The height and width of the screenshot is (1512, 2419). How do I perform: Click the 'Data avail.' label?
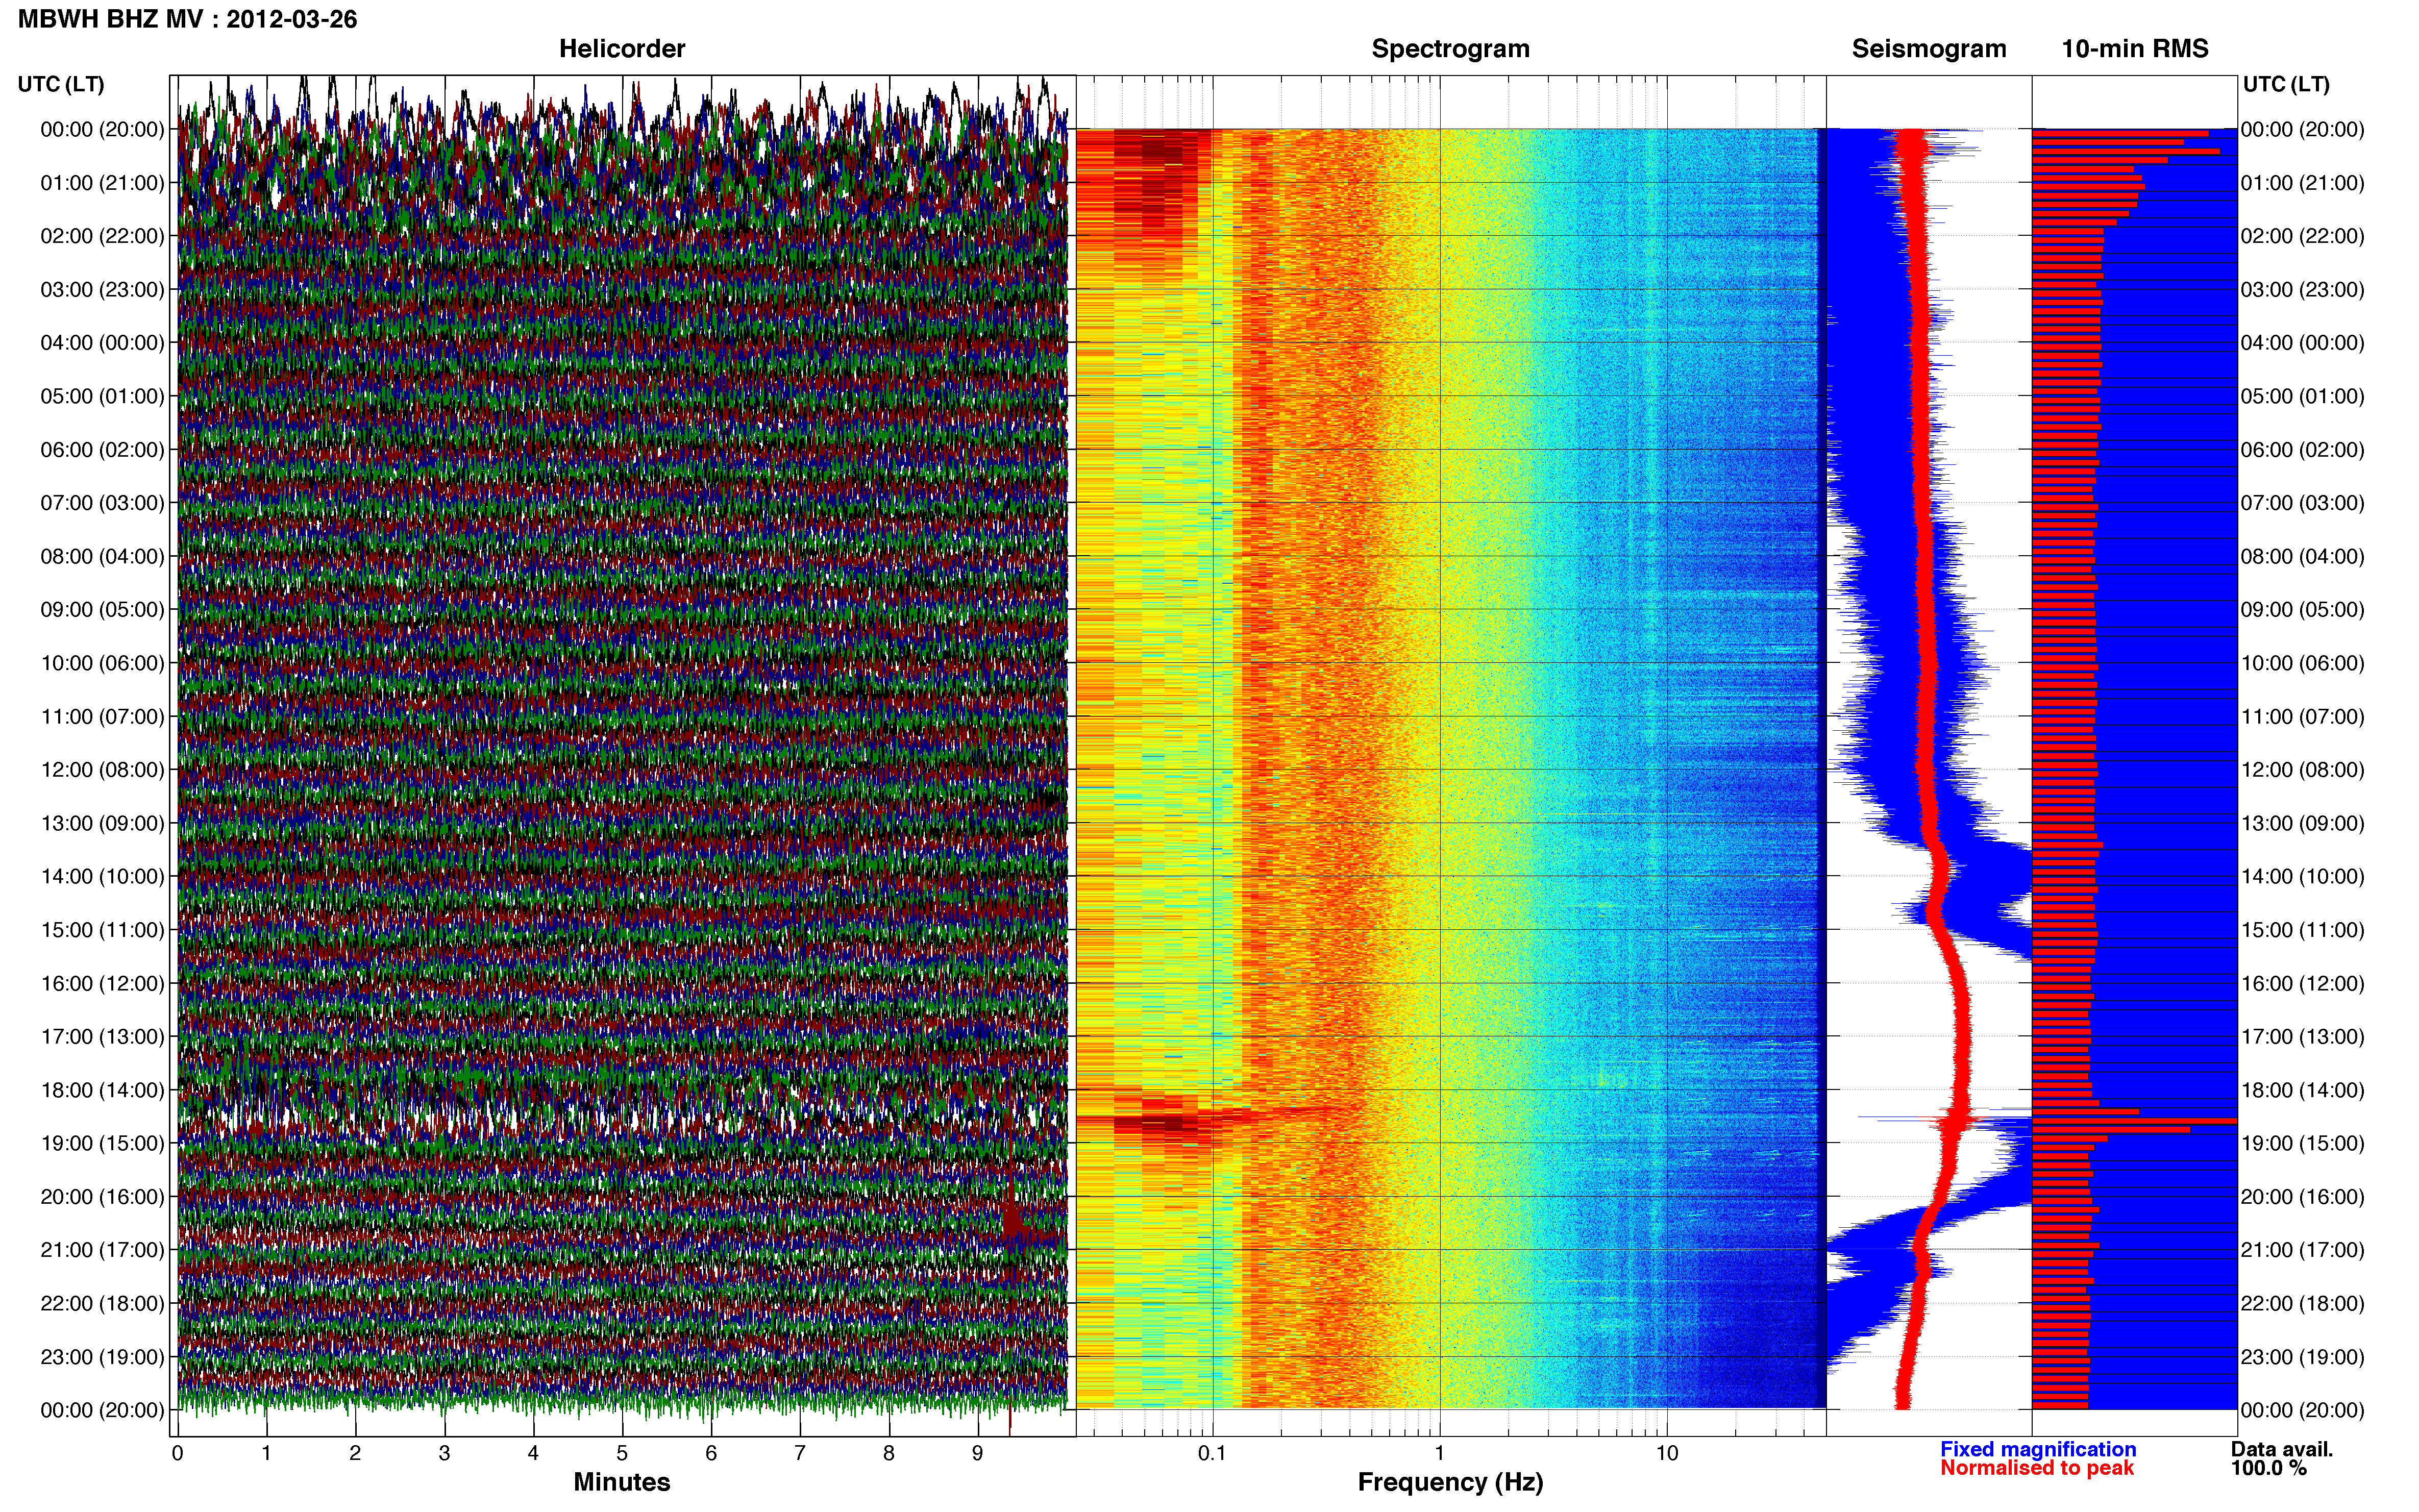(2282, 1449)
